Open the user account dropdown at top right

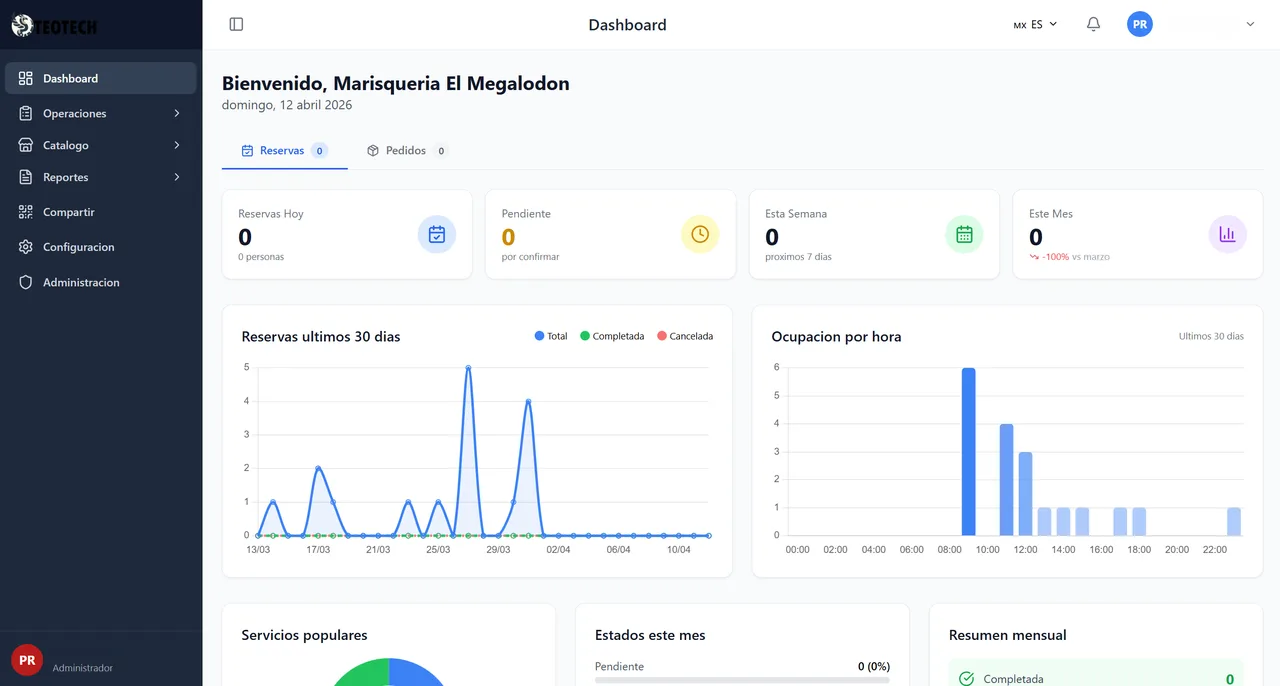click(1249, 23)
